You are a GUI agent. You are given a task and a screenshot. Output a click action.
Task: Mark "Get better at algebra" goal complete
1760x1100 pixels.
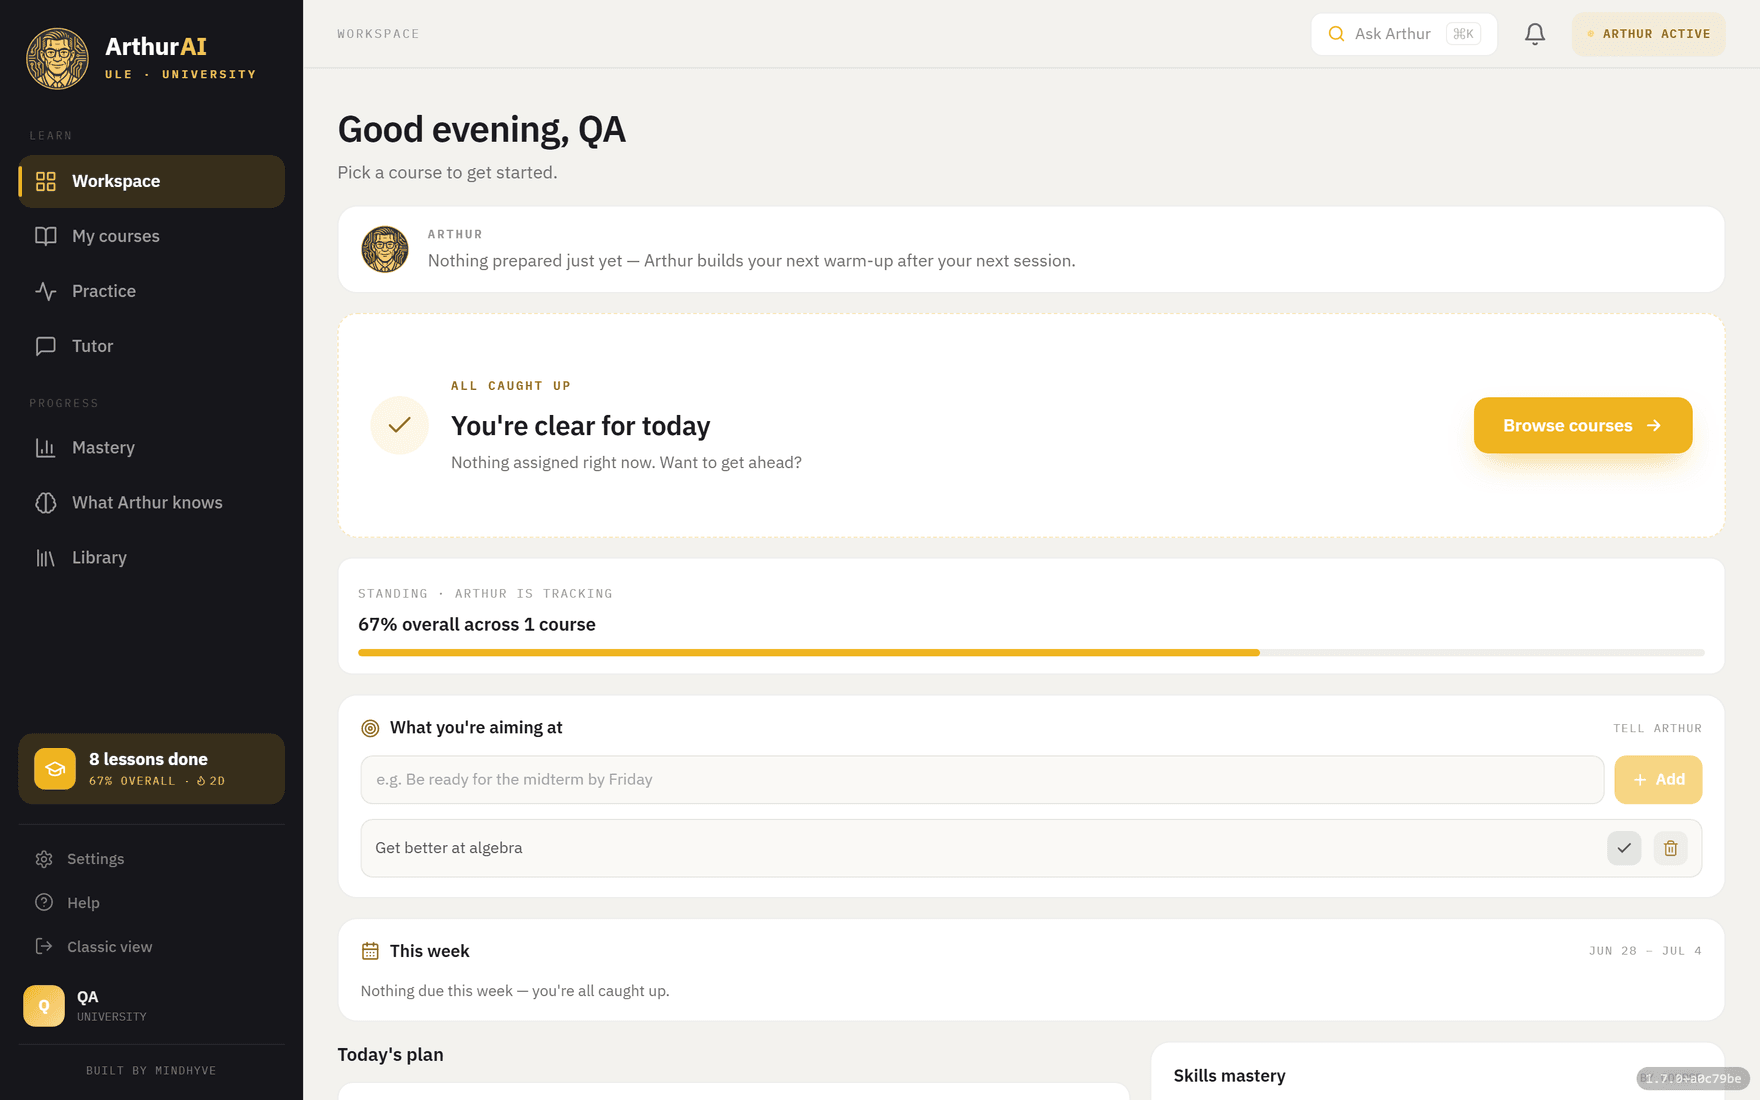pyautogui.click(x=1624, y=848)
